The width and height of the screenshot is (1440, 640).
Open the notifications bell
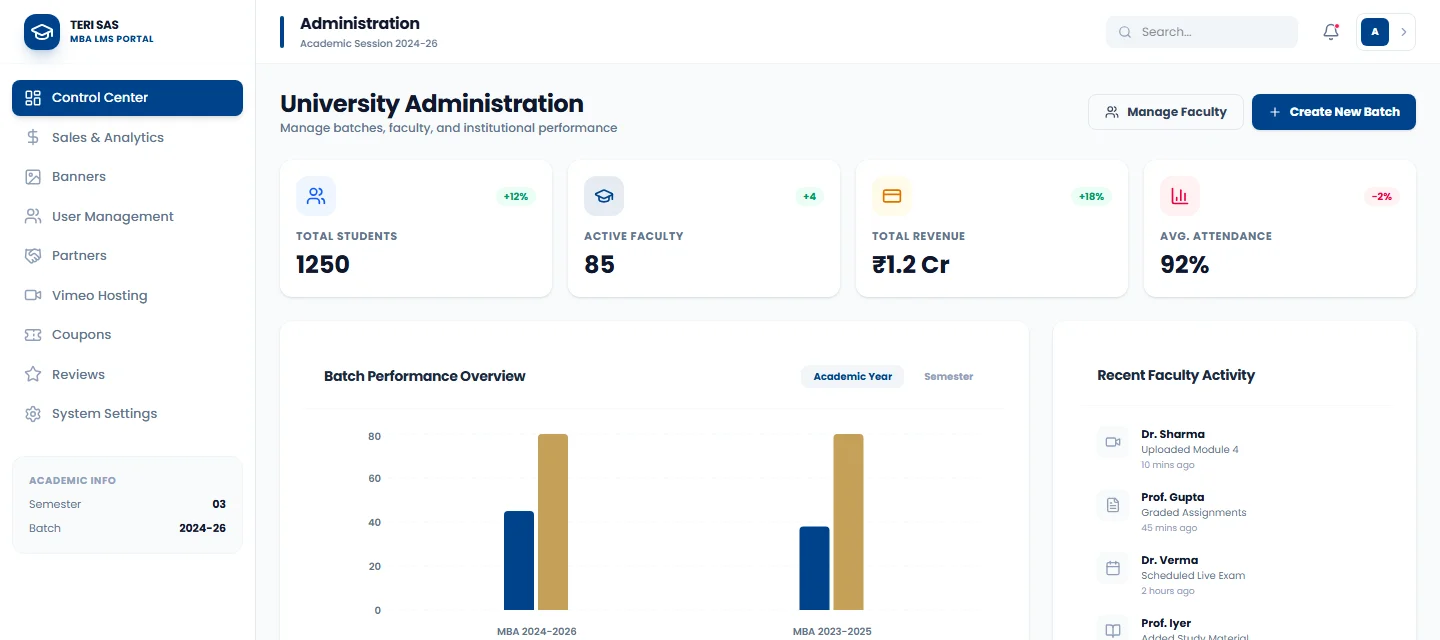click(x=1331, y=32)
